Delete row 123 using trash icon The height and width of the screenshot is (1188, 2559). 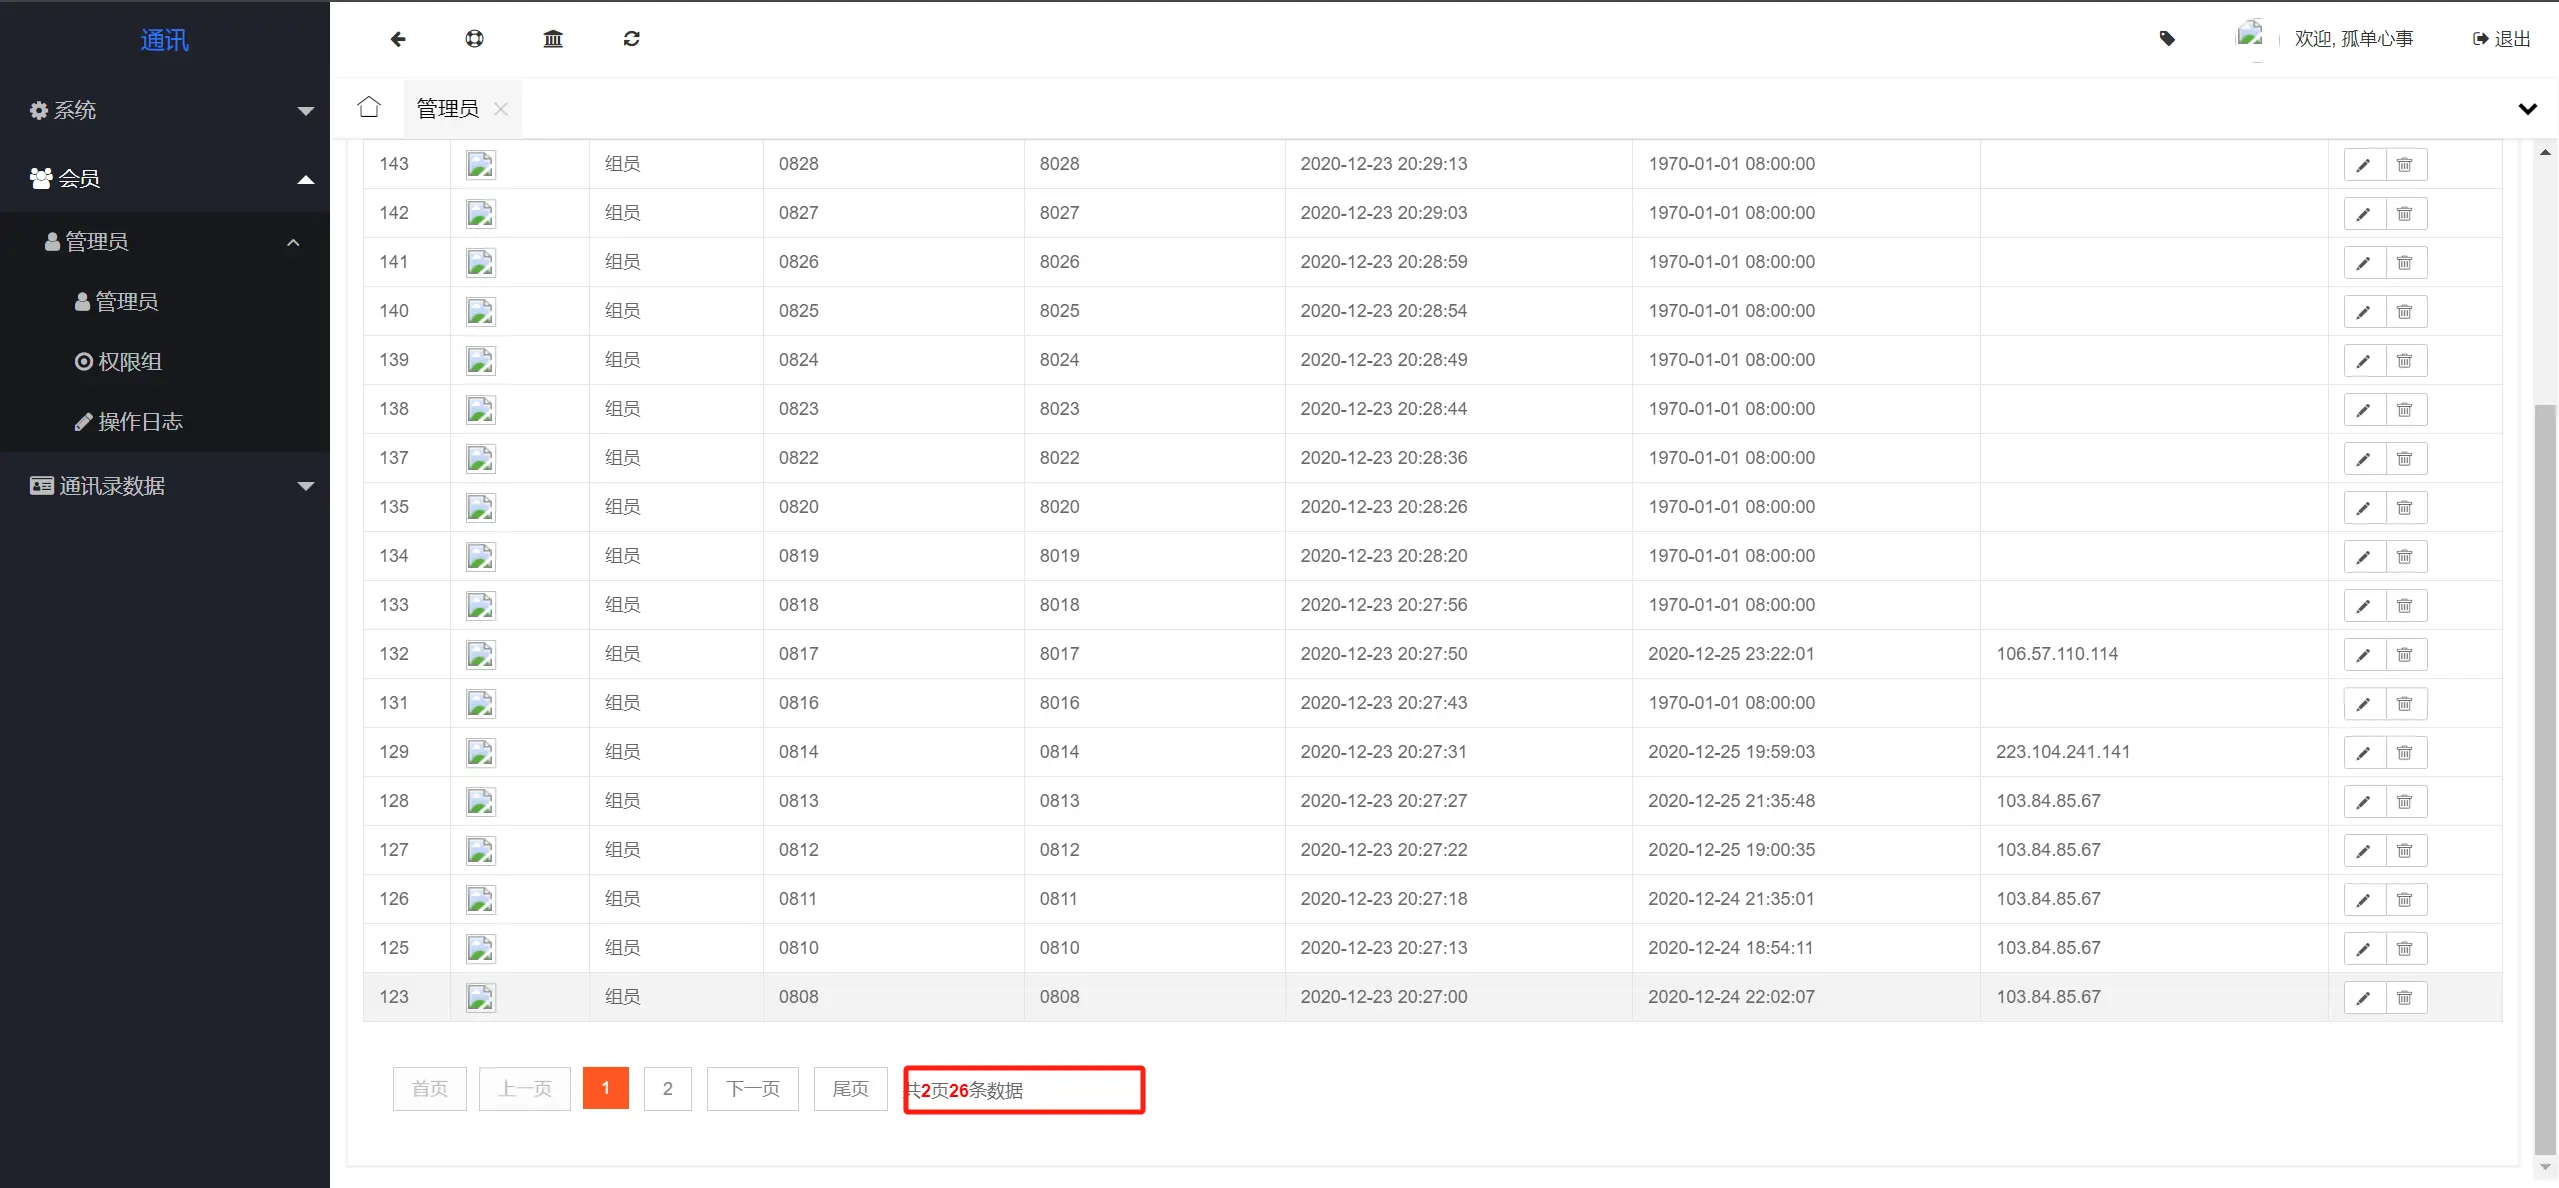pyautogui.click(x=2405, y=998)
